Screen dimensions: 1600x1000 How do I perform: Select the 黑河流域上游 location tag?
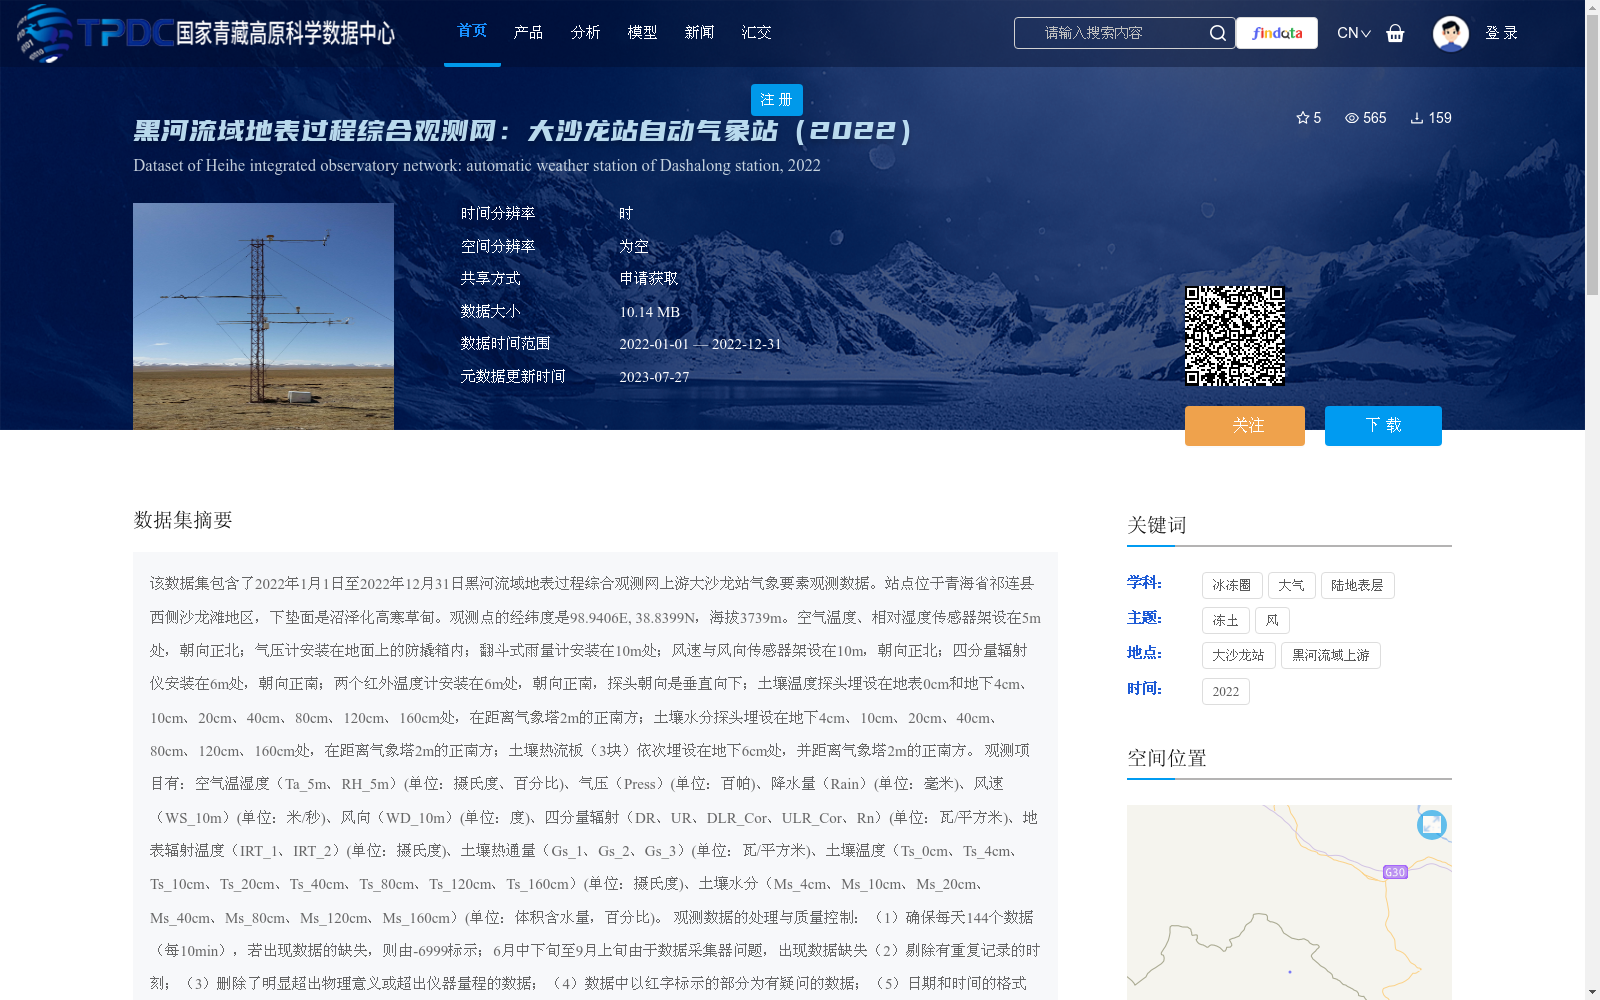tap(1330, 655)
